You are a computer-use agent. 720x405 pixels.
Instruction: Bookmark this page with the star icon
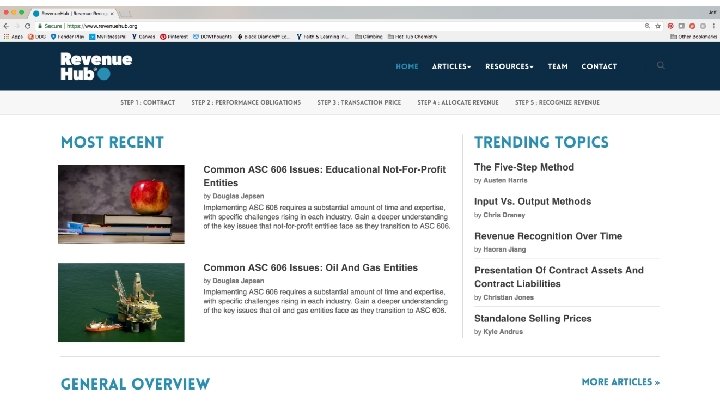(x=658, y=26)
